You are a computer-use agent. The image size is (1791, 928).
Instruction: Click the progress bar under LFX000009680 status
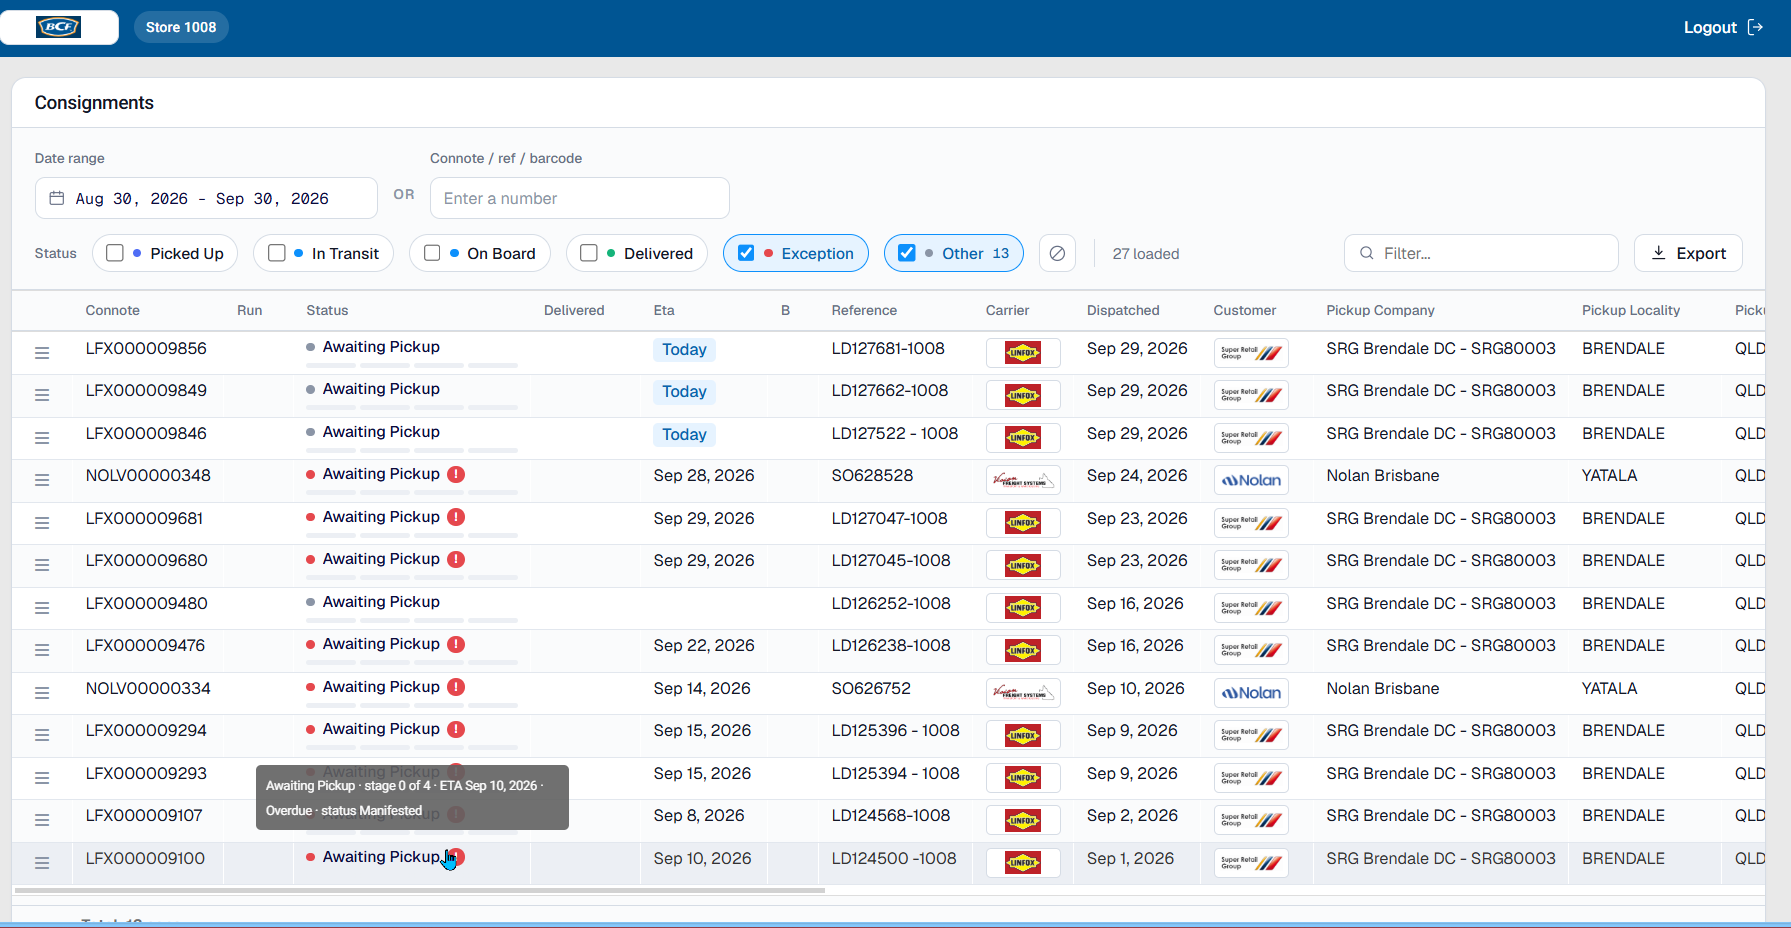[x=412, y=578]
